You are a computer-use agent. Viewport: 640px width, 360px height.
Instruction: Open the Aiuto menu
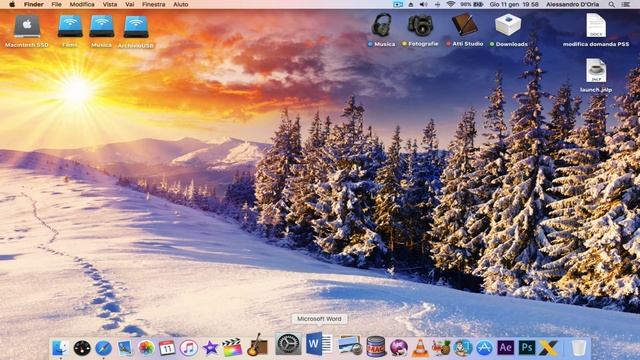click(x=180, y=4)
